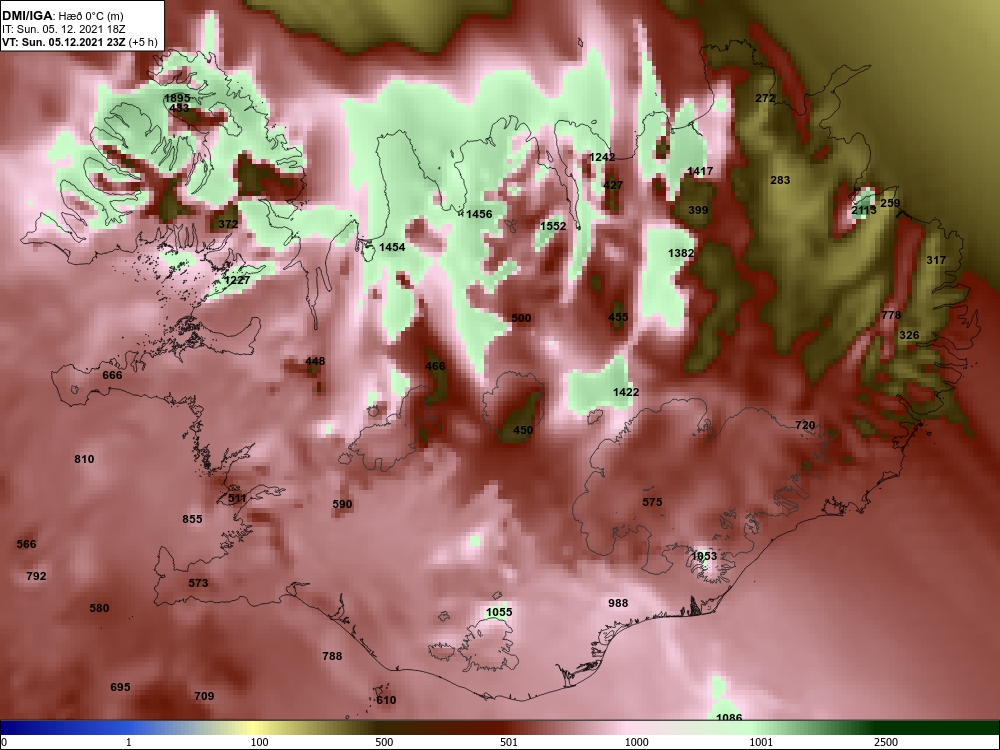
Task: Click the 1001 label on the color scale
Action: 762,742
